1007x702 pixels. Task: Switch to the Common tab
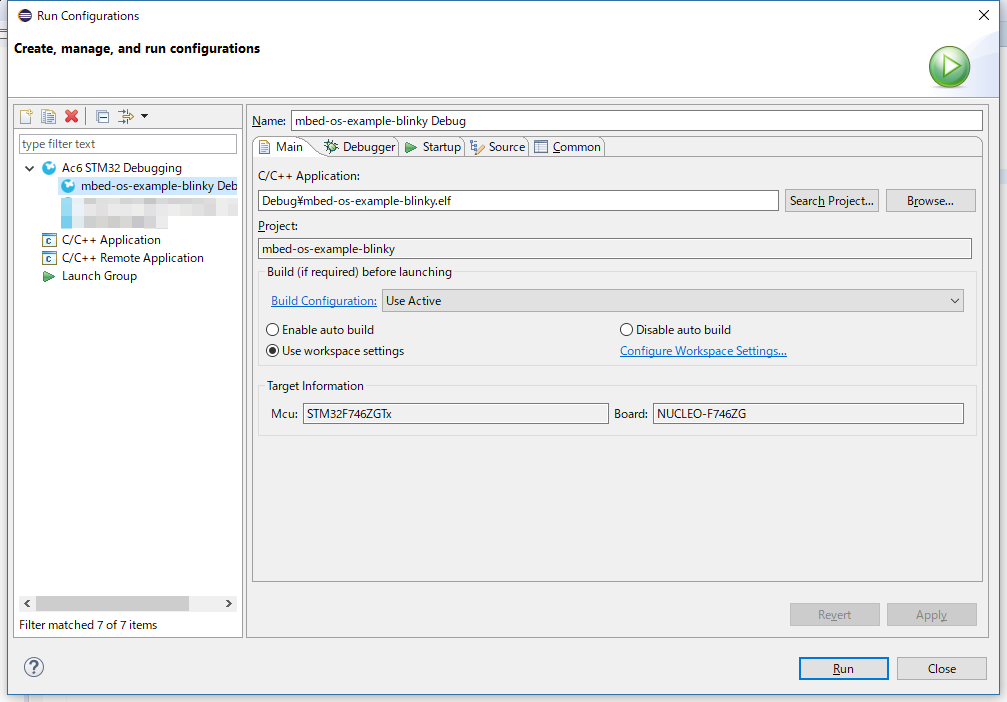point(568,147)
